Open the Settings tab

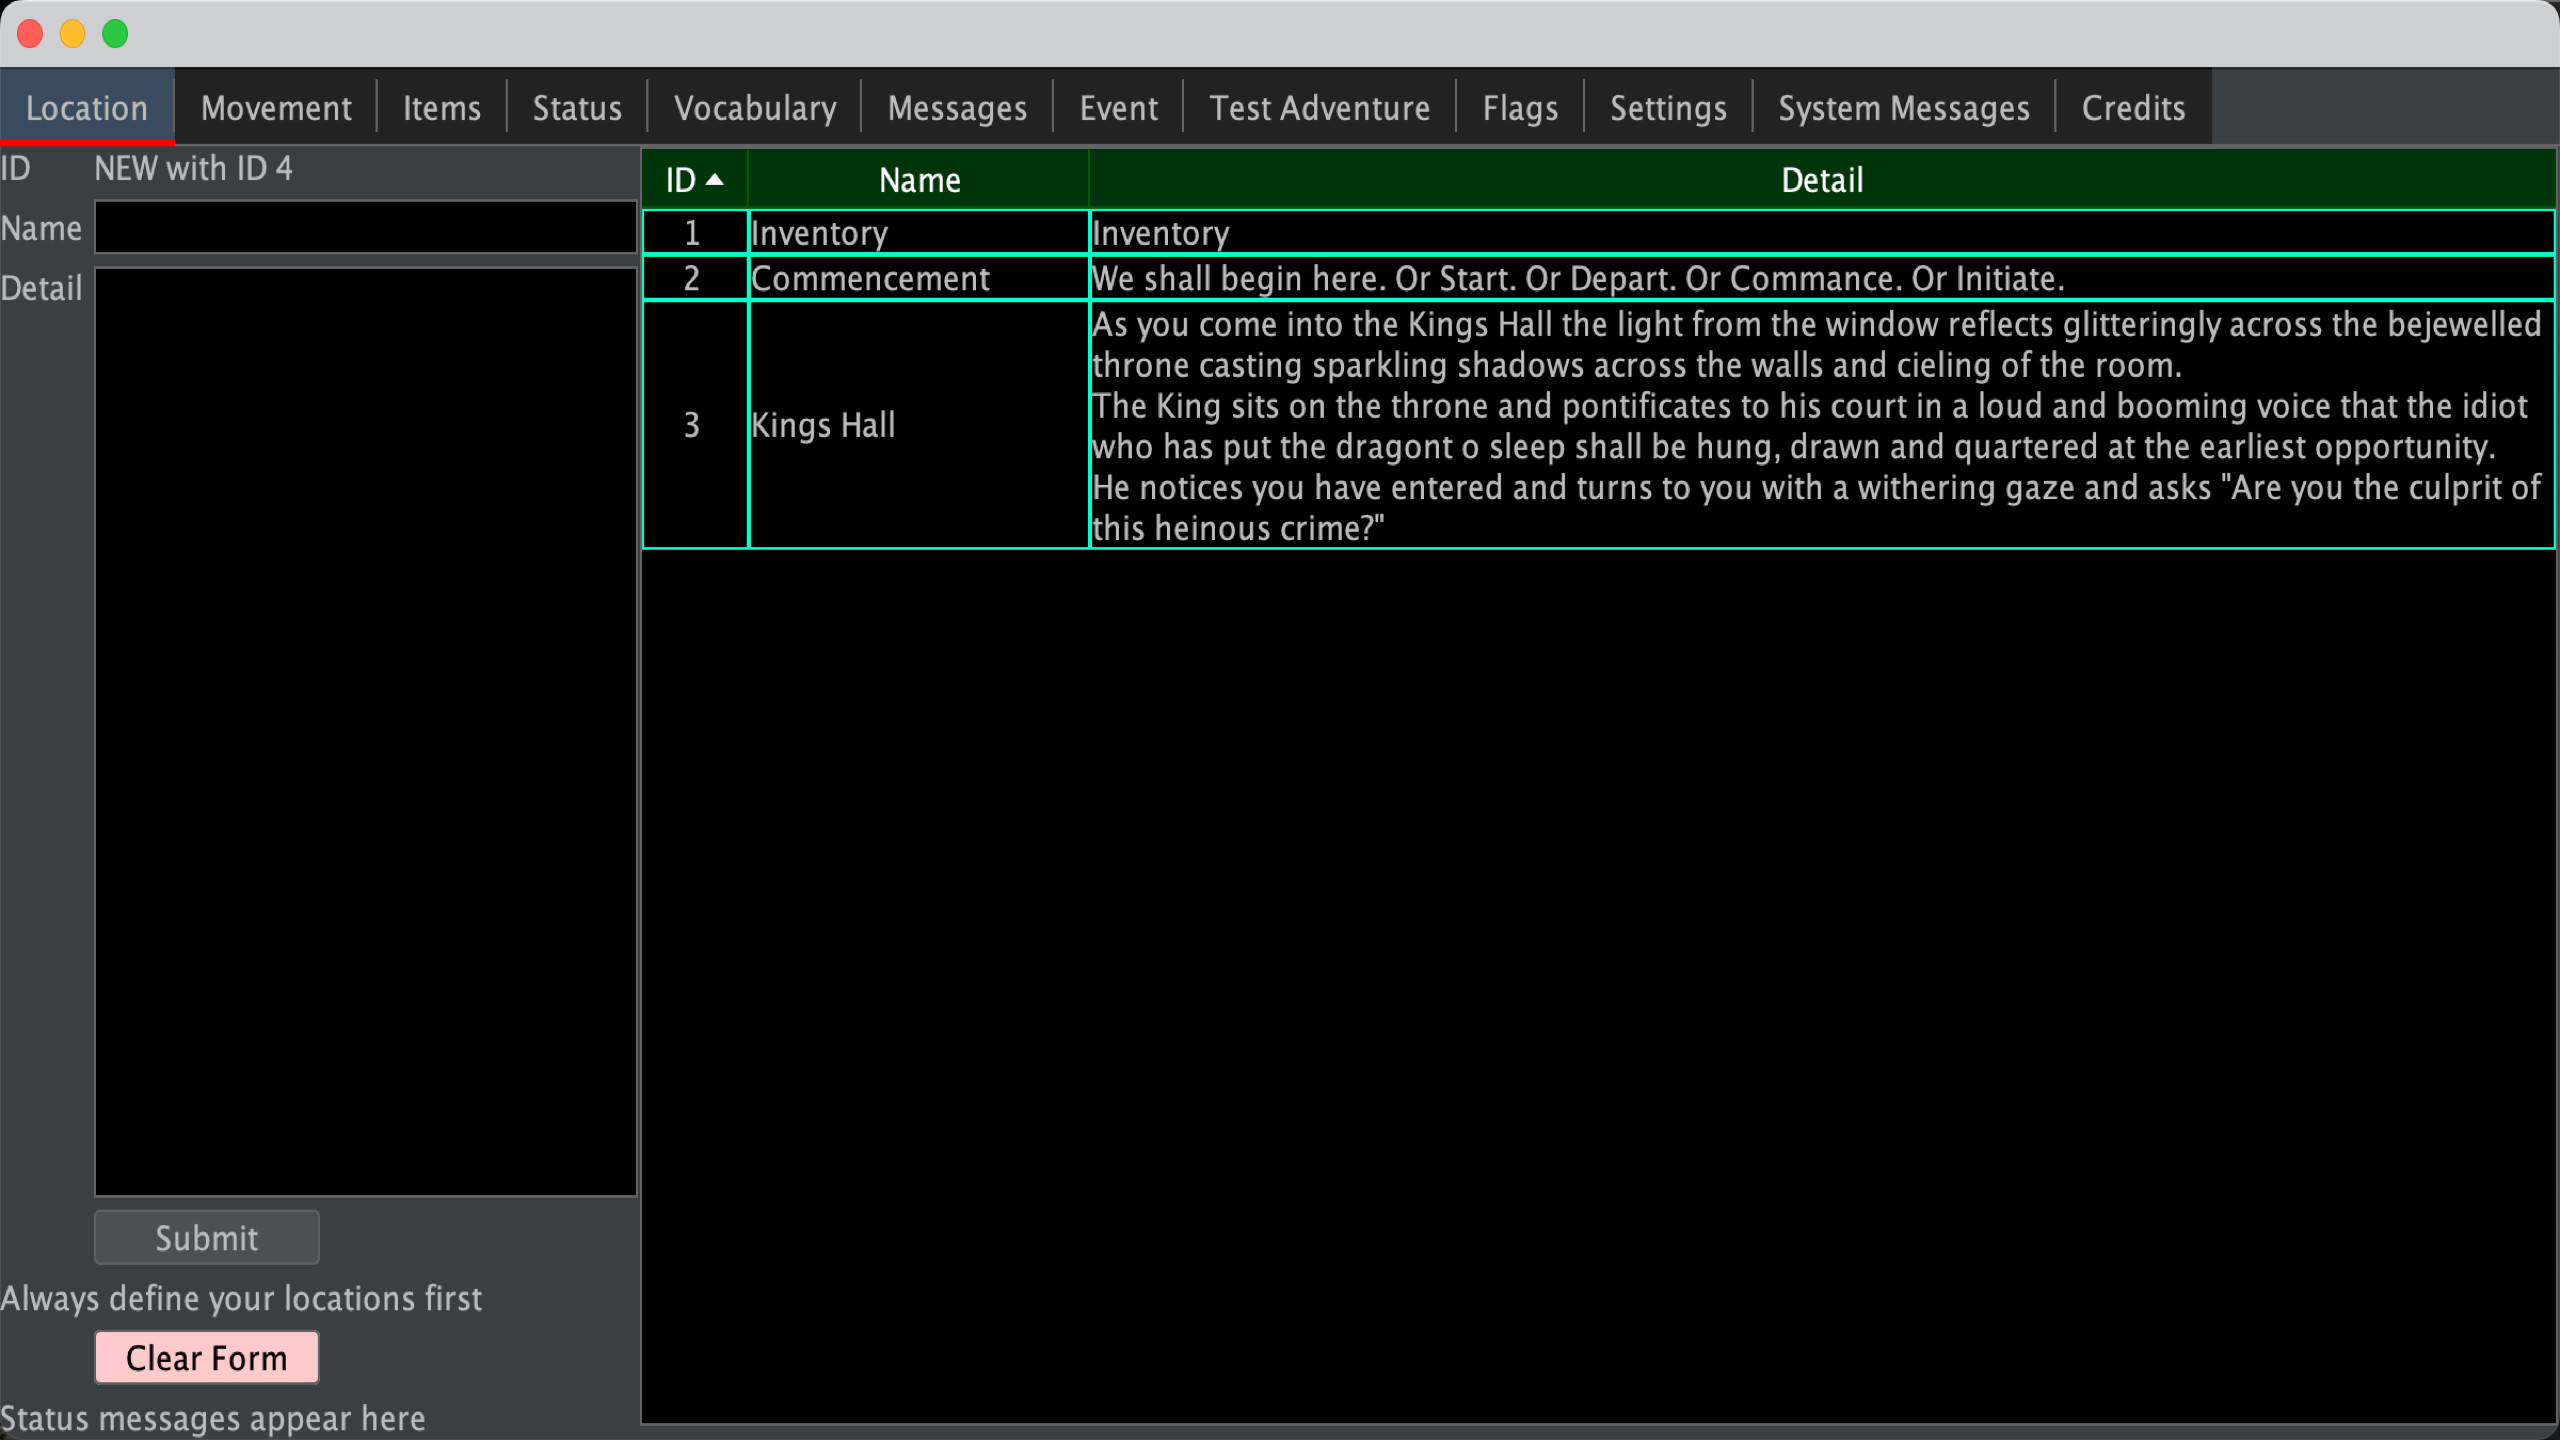point(1668,107)
